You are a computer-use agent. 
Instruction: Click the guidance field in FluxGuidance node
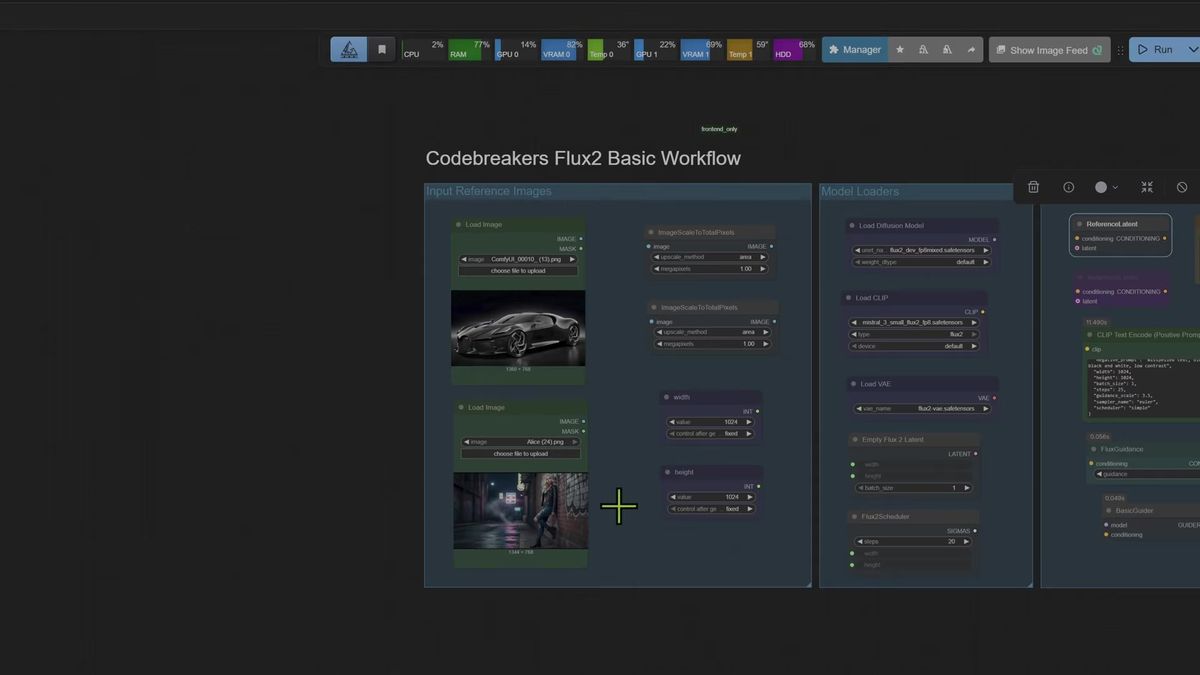pyautogui.click(x=1145, y=474)
